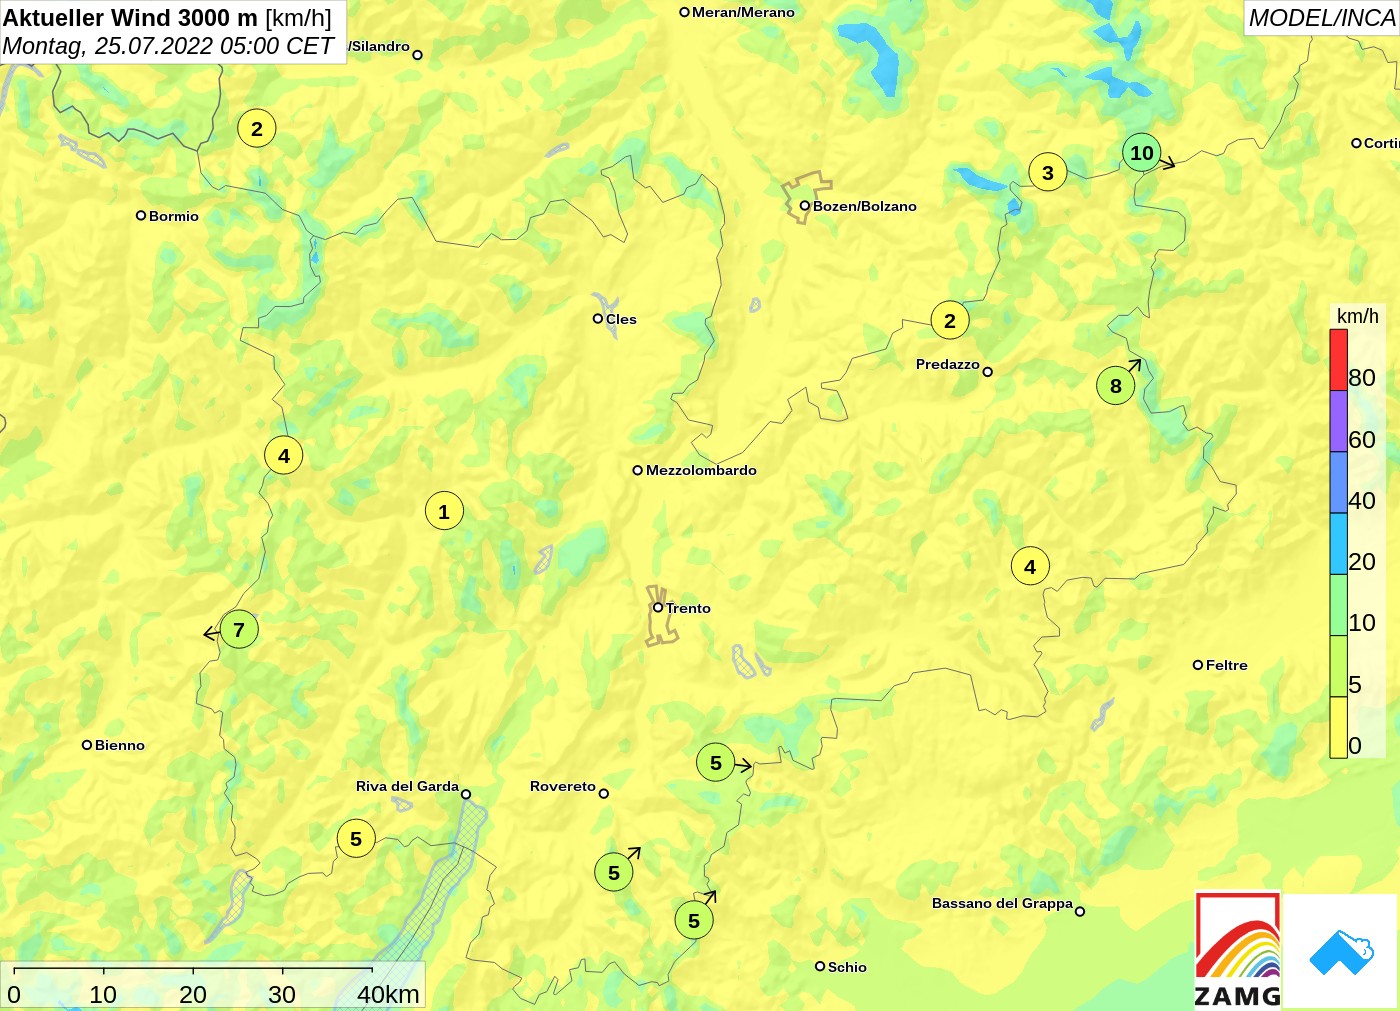
Task: Click the Meran/Merano label
Action: [743, 12]
